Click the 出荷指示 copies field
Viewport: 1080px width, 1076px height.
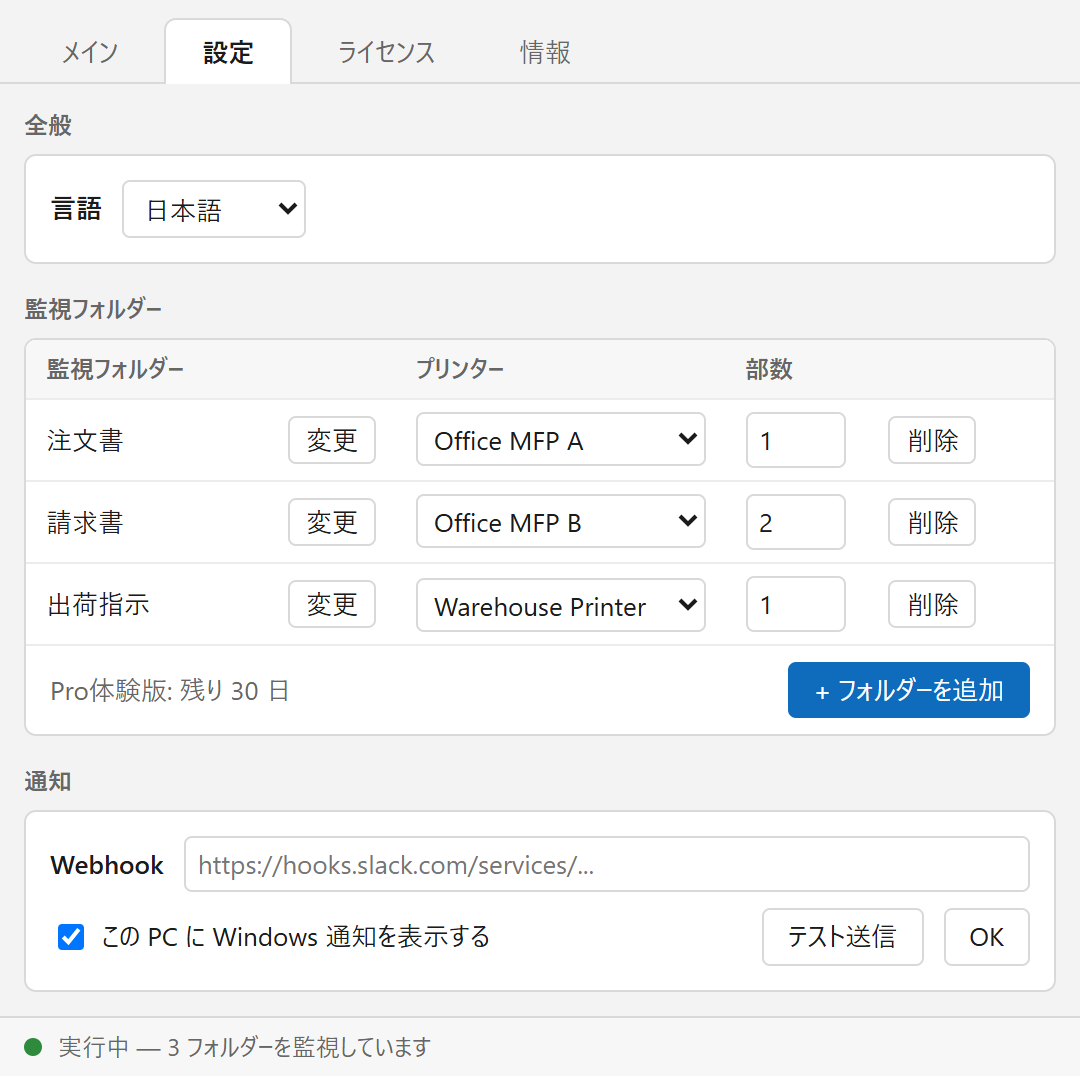pyautogui.click(x=796, y=604)
